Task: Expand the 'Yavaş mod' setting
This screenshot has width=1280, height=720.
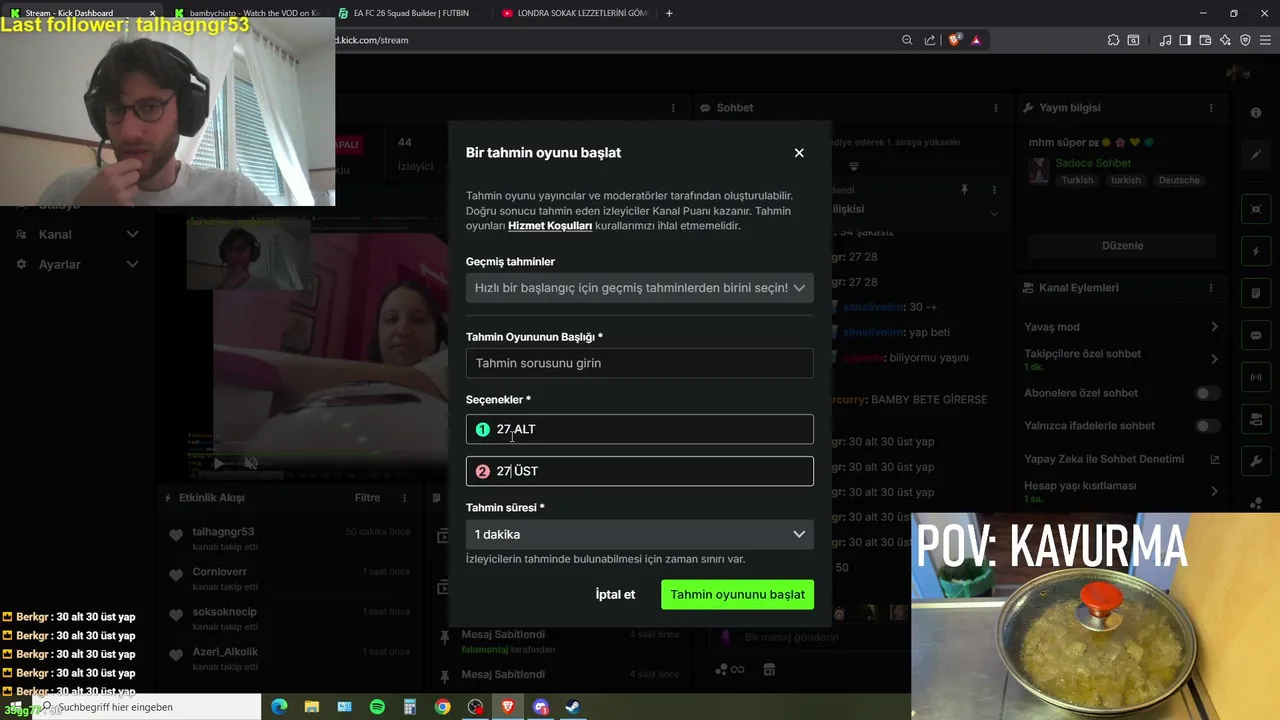Action: 1214,327
